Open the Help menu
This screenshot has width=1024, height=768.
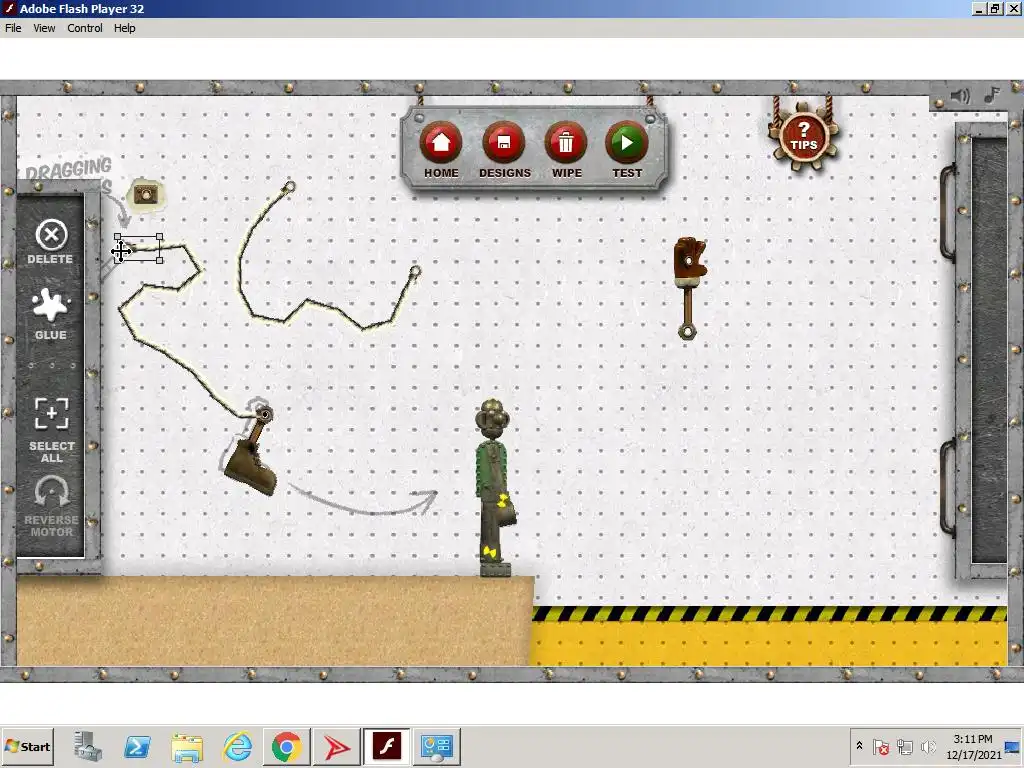click(x=125, y=28)
